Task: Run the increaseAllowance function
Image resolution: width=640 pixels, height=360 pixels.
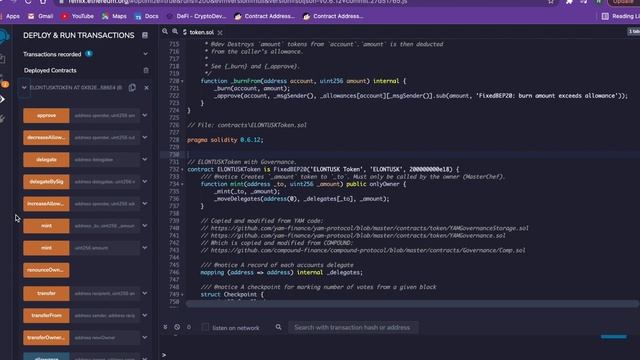Action: [46, 204]
